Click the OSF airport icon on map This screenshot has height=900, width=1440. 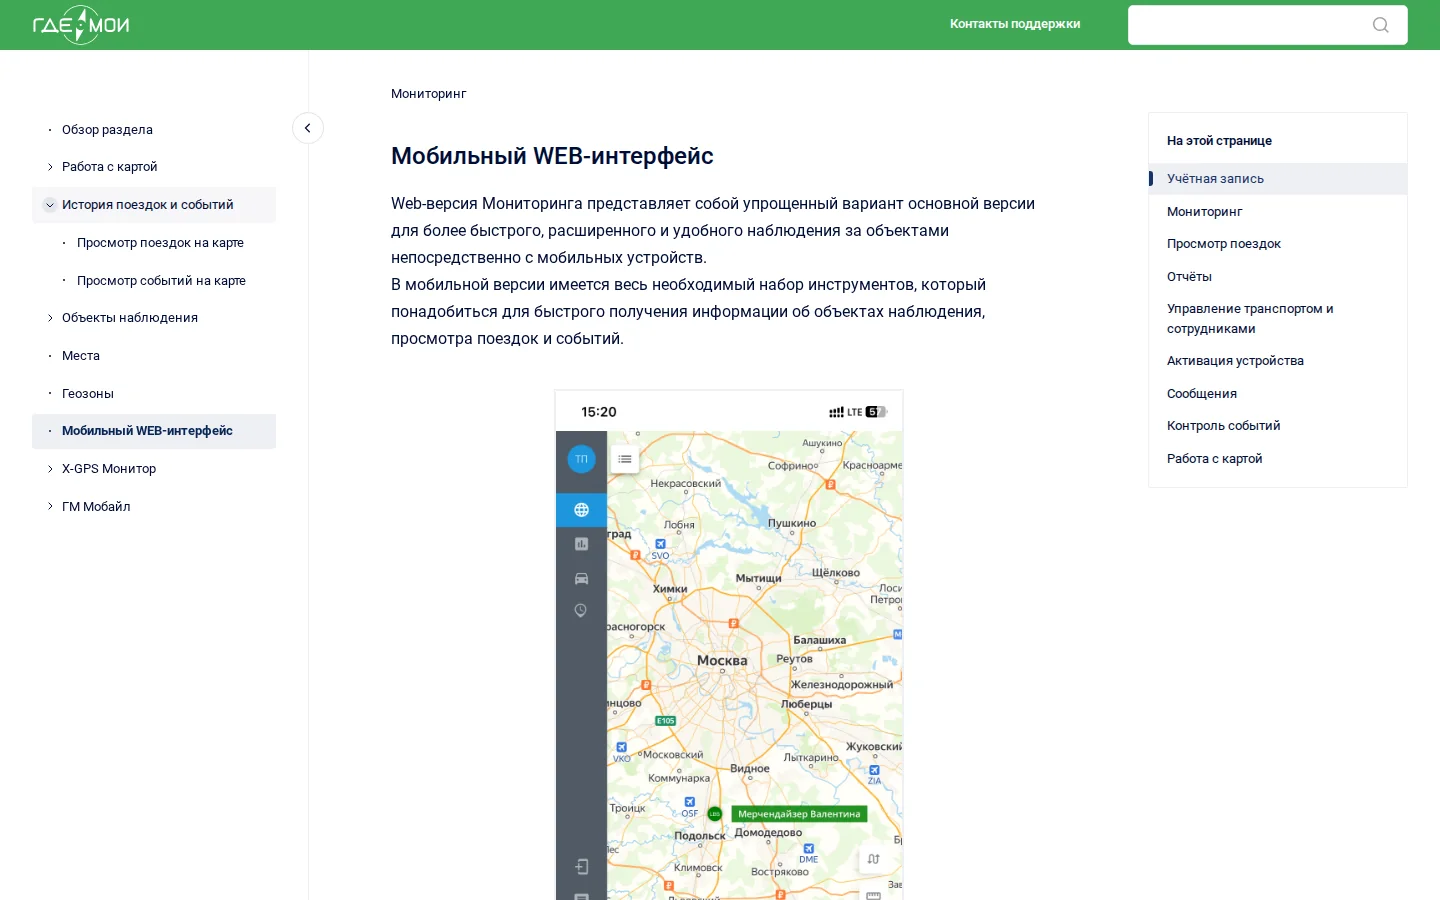pos(690,802)
